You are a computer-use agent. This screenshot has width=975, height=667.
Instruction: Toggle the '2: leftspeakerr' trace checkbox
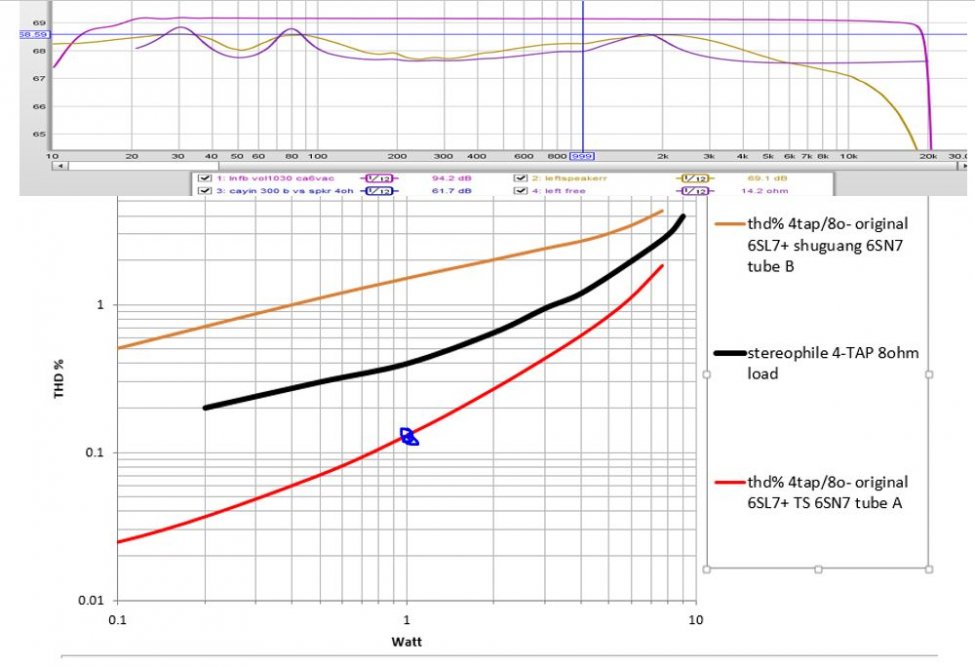click(521, 178)
